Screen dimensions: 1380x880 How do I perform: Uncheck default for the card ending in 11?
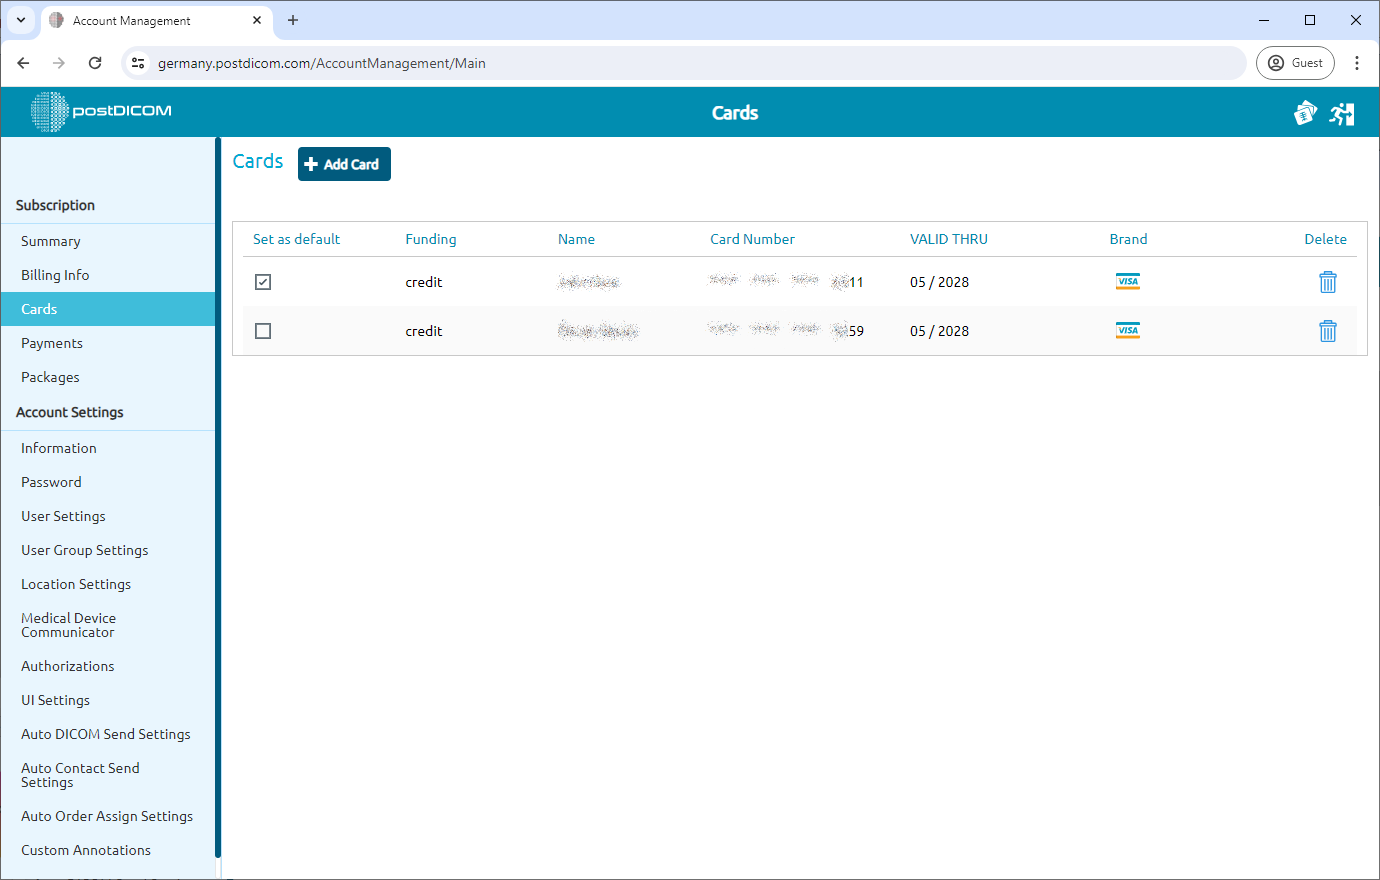point(263,282)
